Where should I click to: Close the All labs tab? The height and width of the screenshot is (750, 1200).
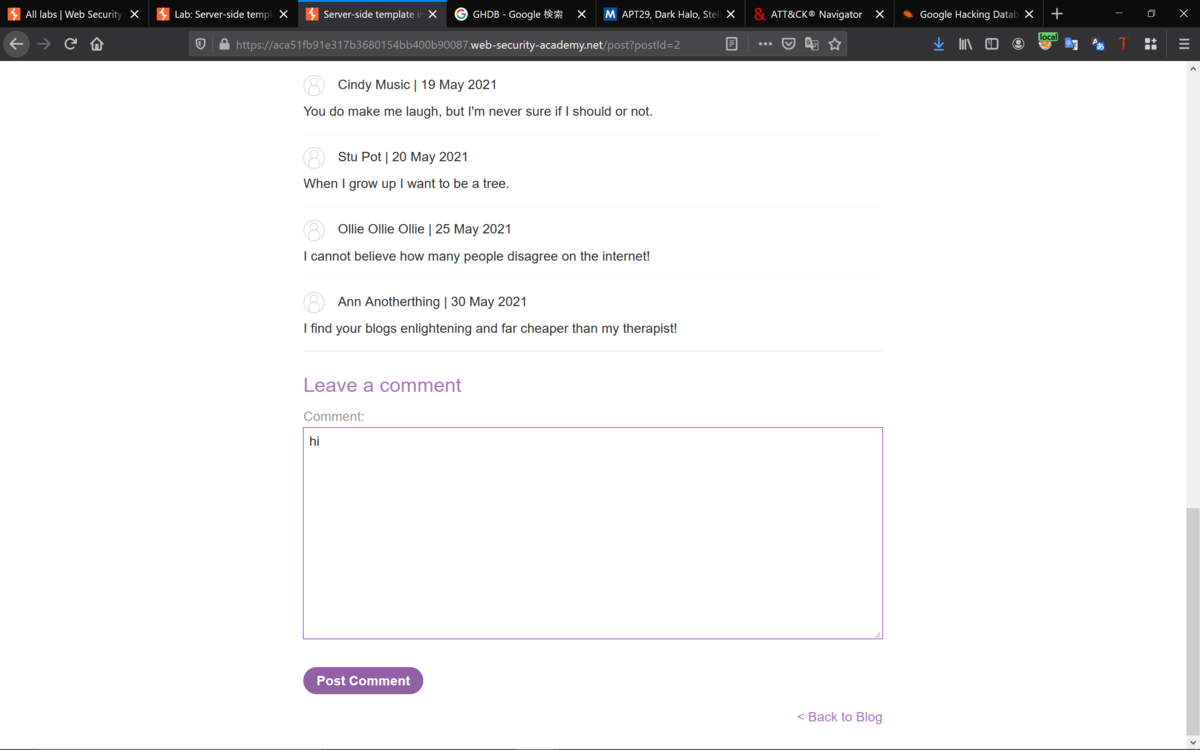click(134, 14)
